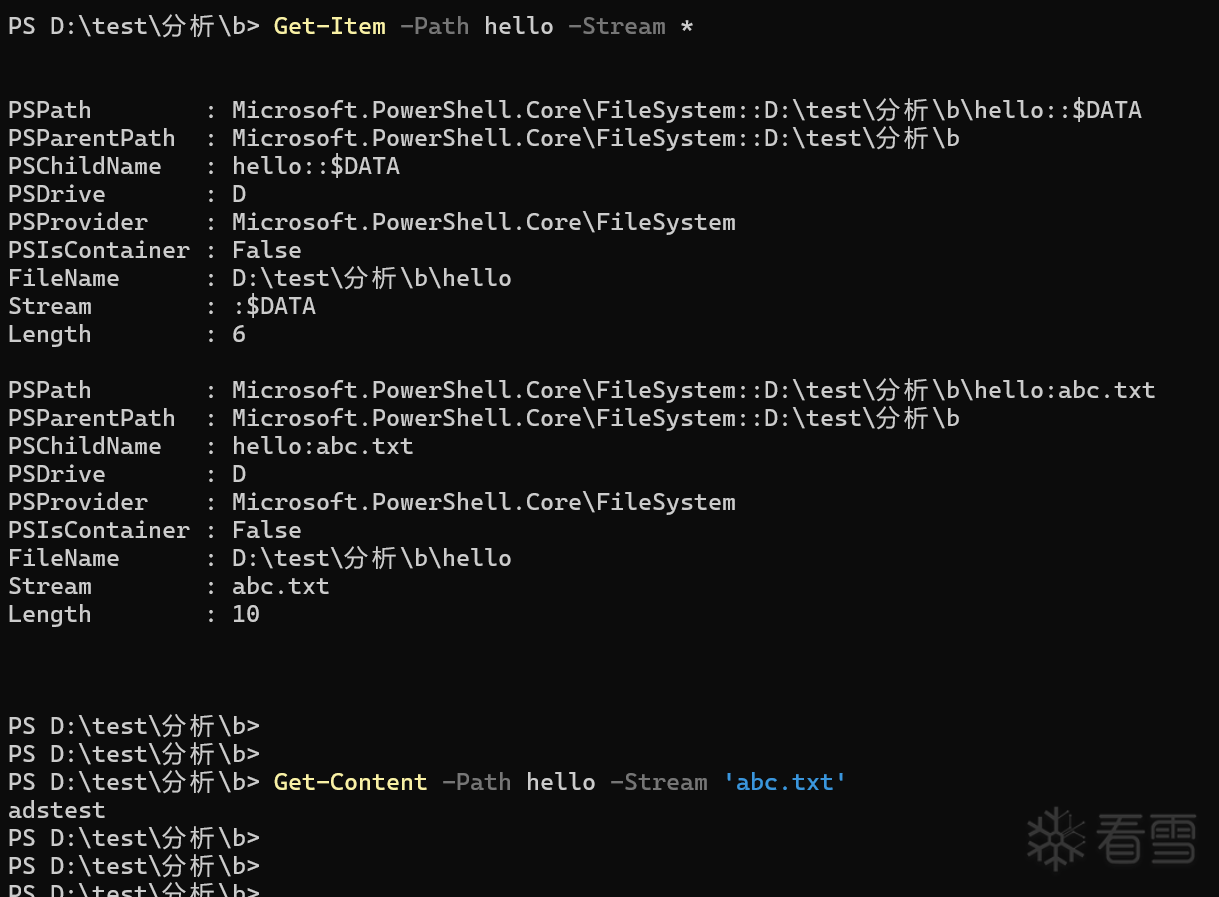
Task: Click the snowflake watermark logo
Action: pos(1055,839)
